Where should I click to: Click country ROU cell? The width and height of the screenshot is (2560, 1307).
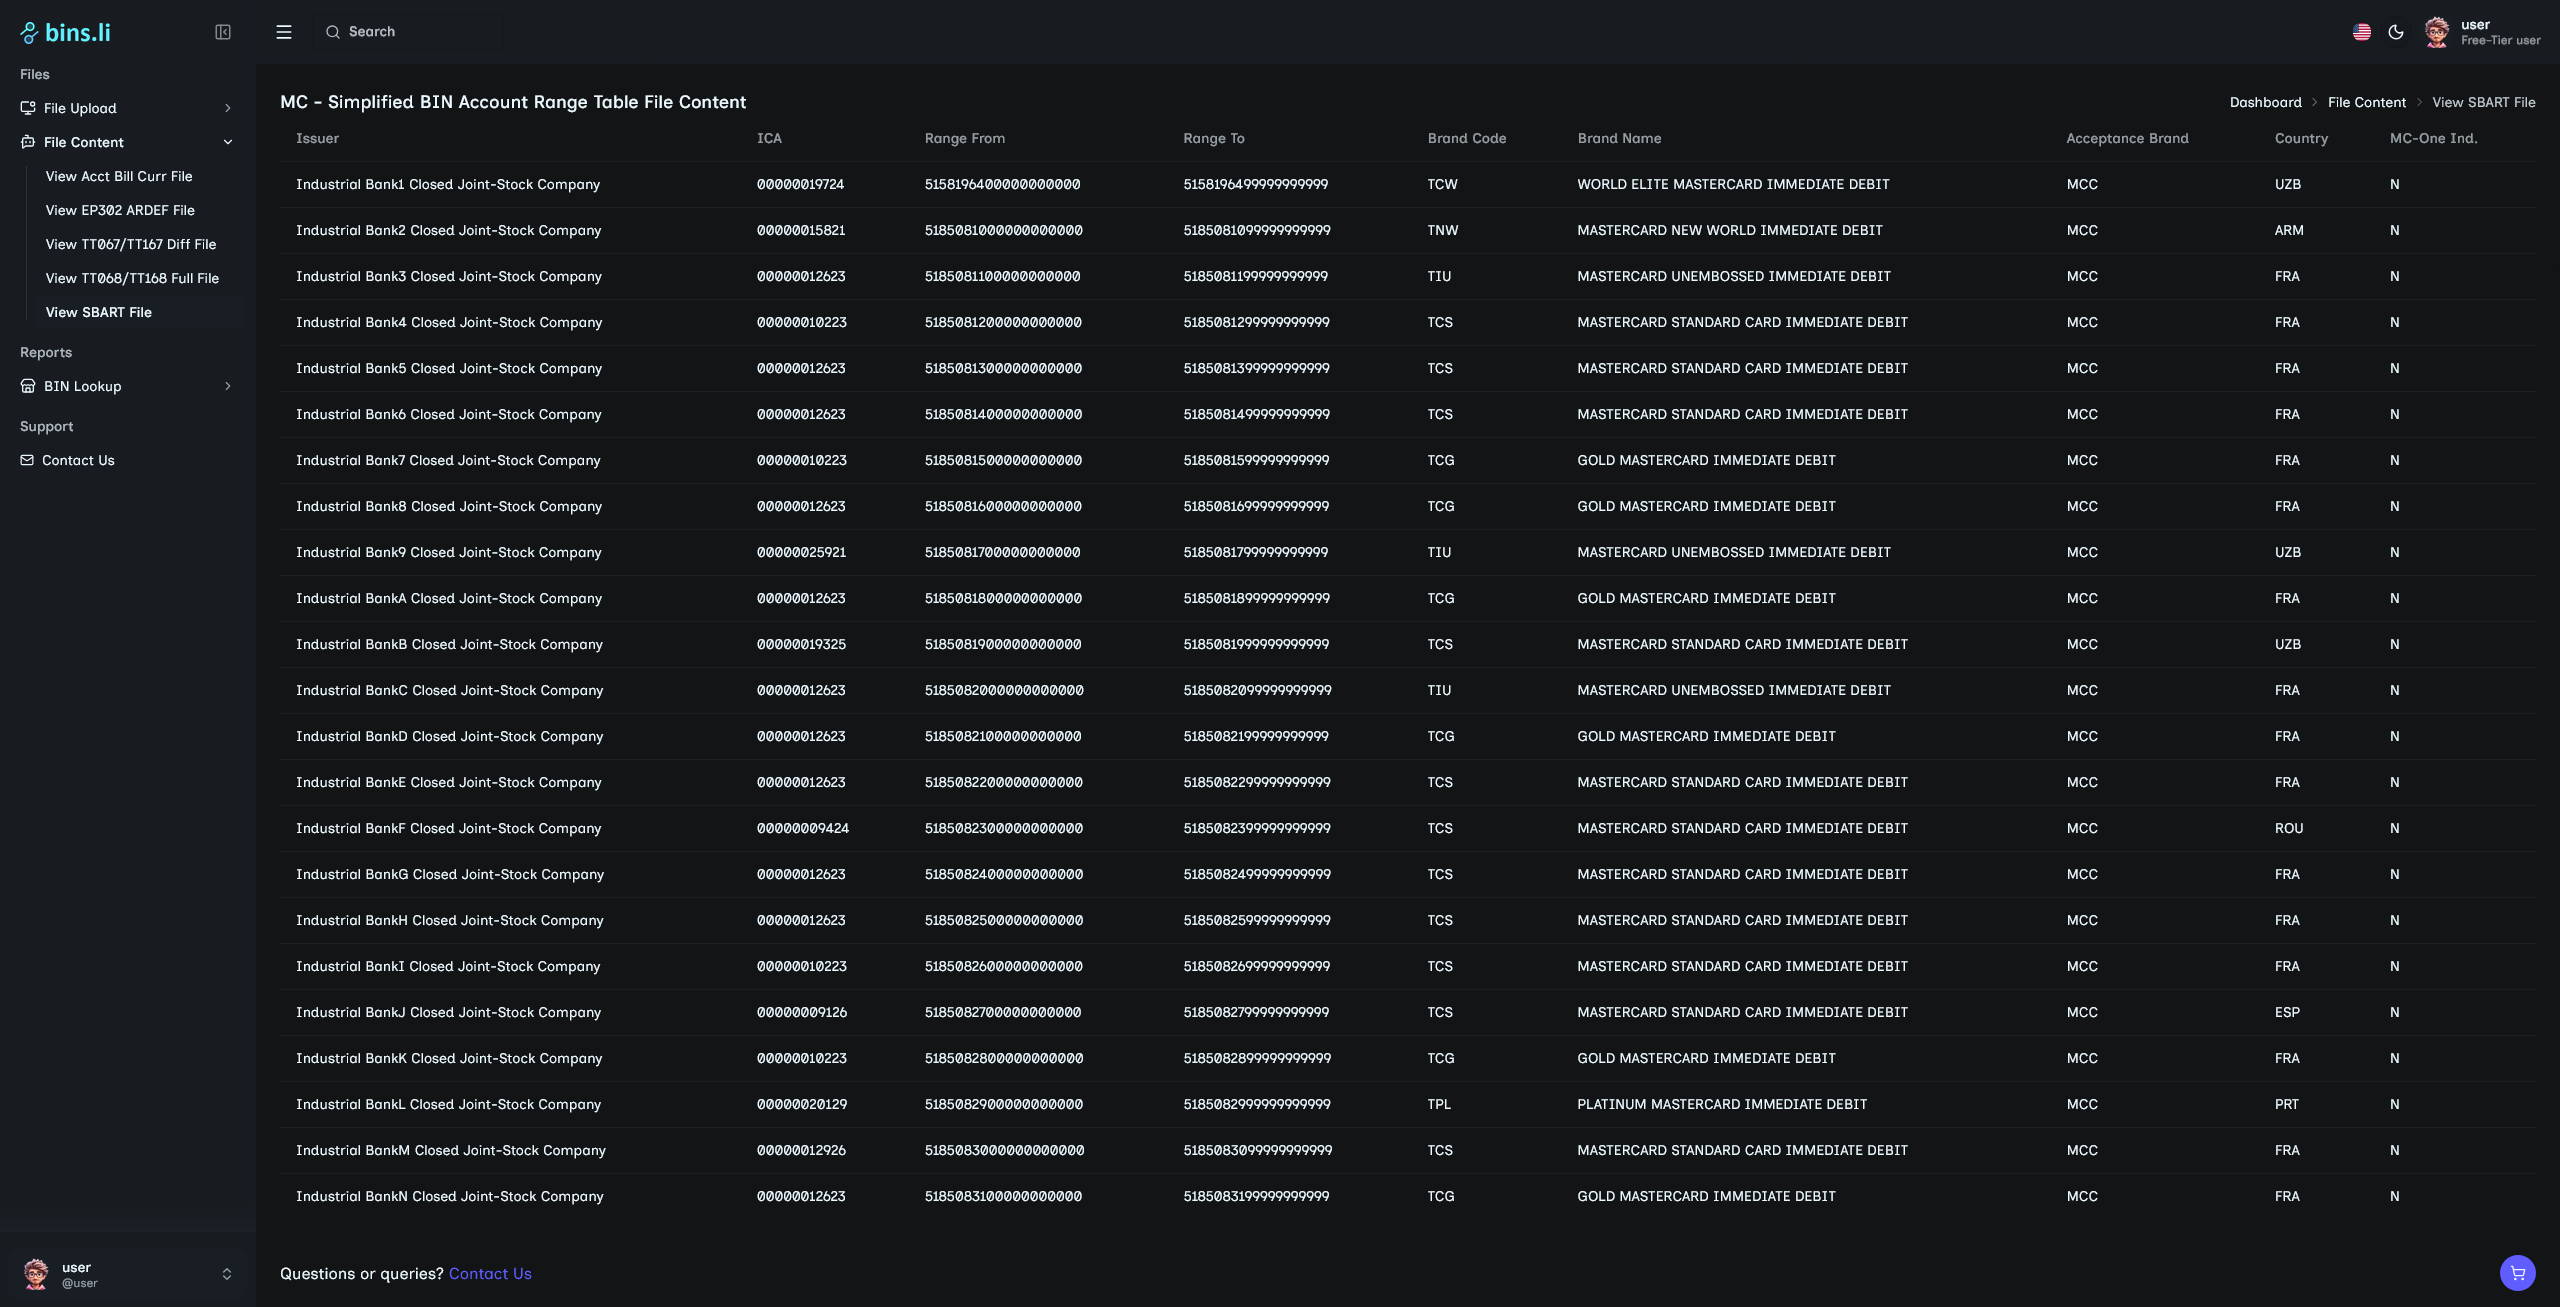(2288, 828)
